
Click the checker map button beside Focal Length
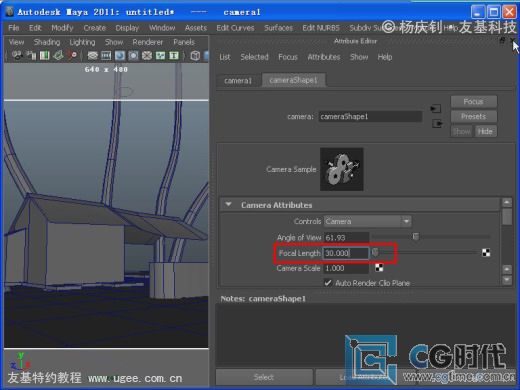pyautogui.click(x=486, y=253)
